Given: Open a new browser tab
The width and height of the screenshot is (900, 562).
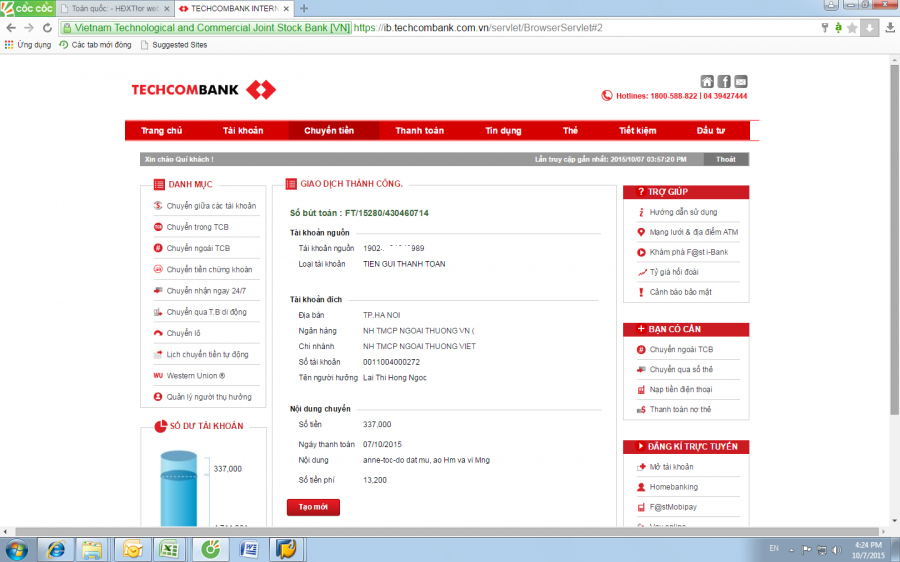Looking at the screenshot, I should tap(304, 8).
